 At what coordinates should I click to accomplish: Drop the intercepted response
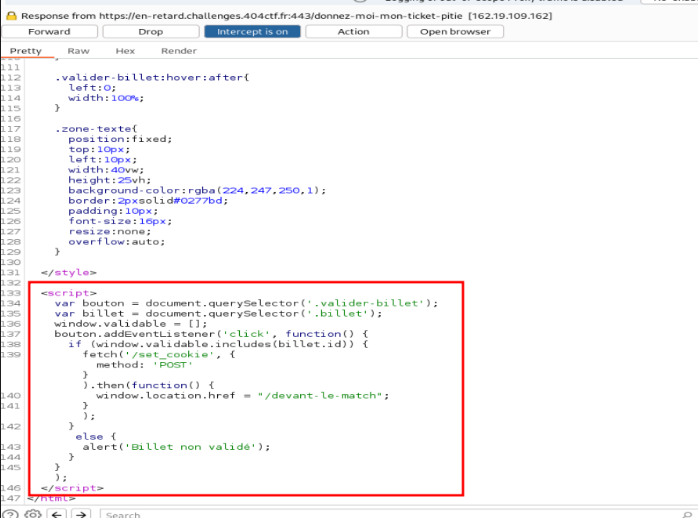[x=150, y=31]
